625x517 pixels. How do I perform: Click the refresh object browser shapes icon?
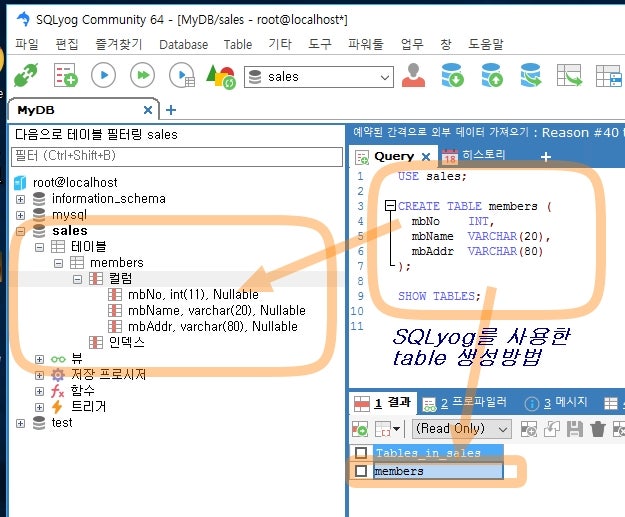click(221, 76)
